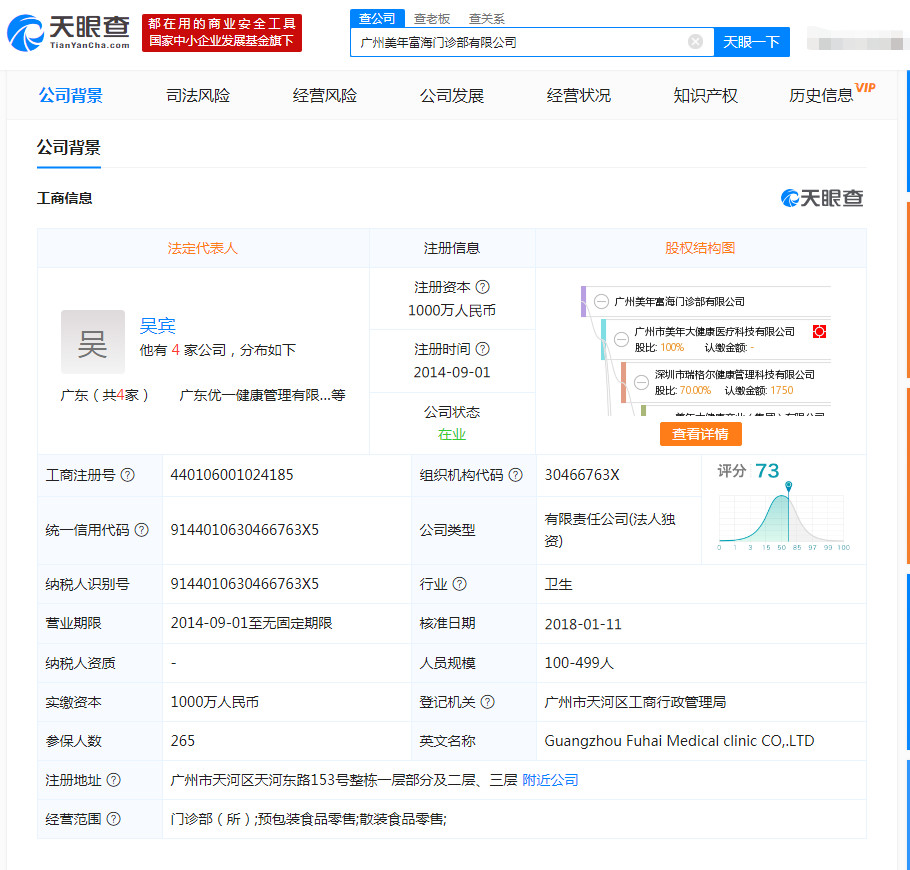
Task: Switch to the 查老板 search tab
Action: pyautogui.click(x=432, y=19)
